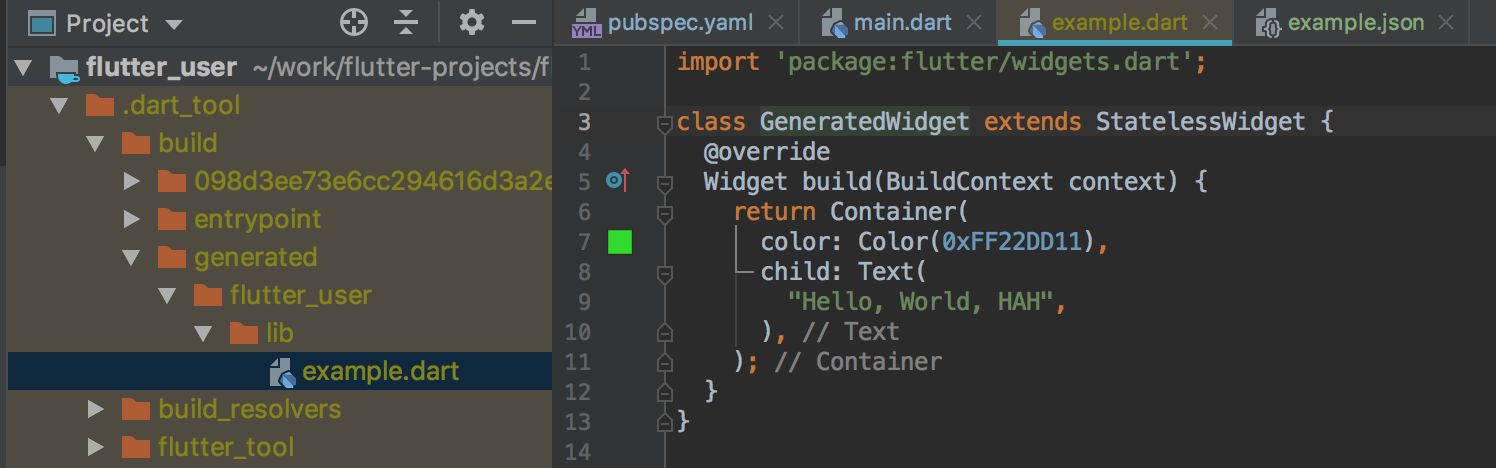
Task: Collapse the .dart_tool folder
Action: pos(60,106)
